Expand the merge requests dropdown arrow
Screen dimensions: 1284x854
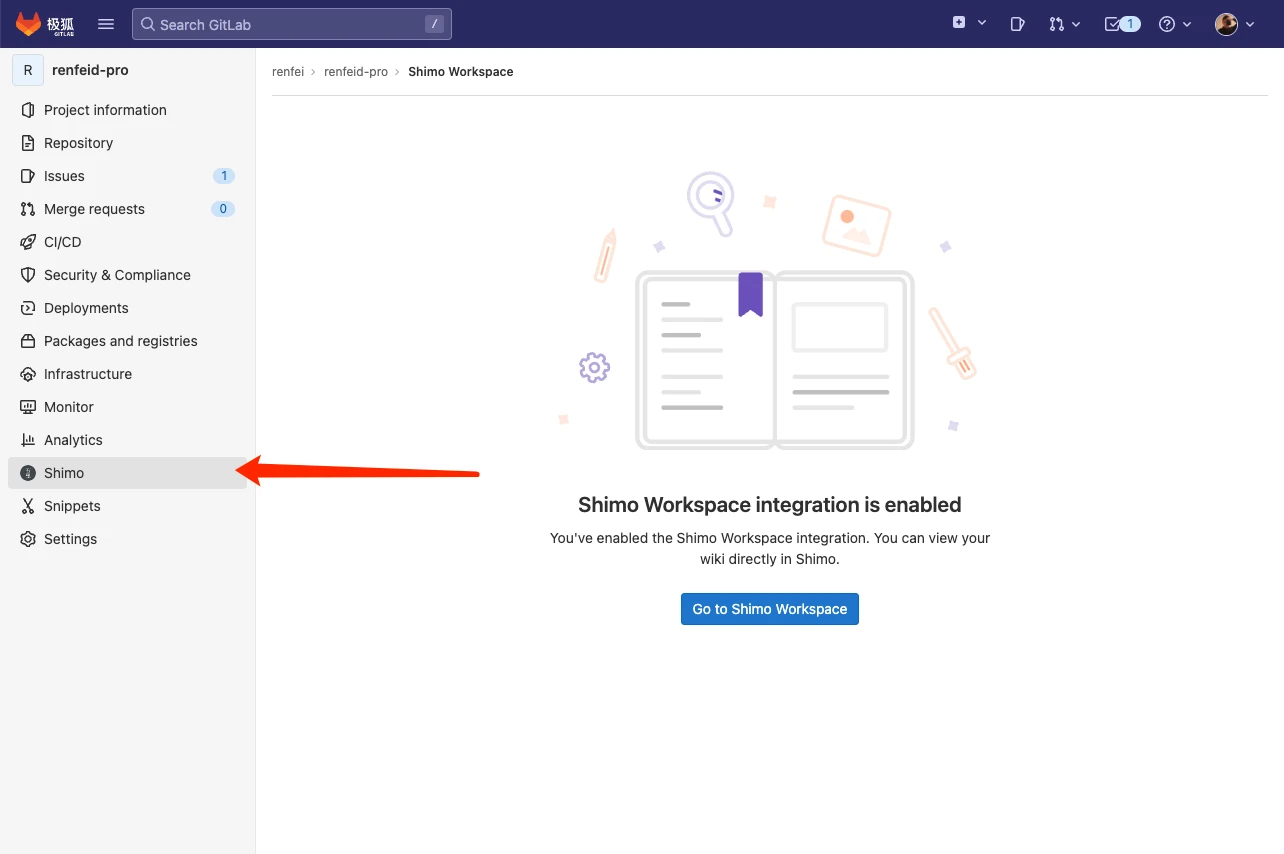tap(1076, 24)
